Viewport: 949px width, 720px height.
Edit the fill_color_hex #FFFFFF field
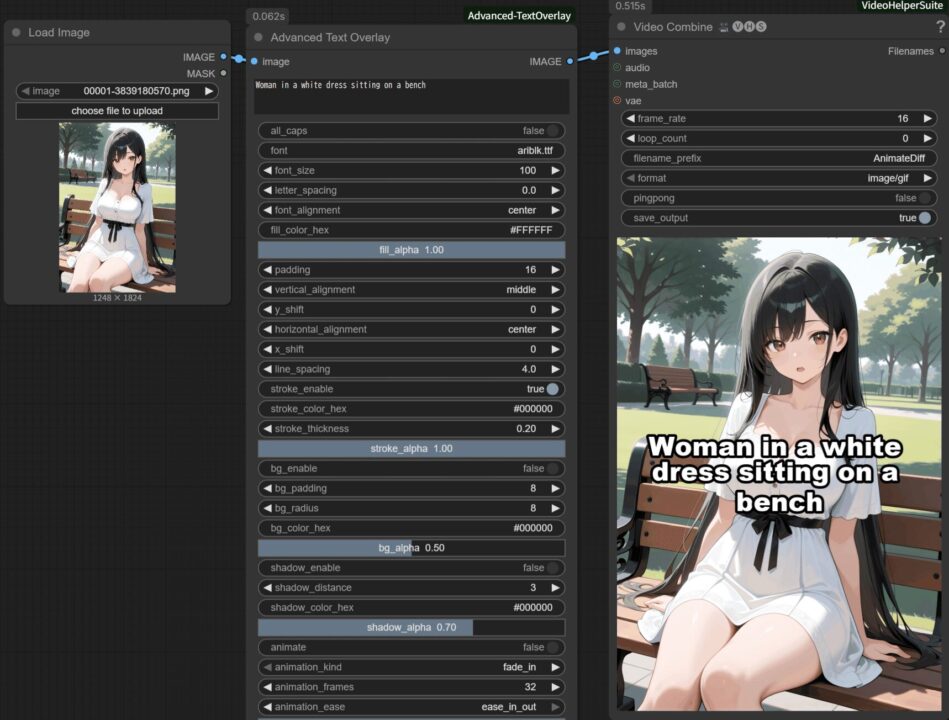pos(412,230)
